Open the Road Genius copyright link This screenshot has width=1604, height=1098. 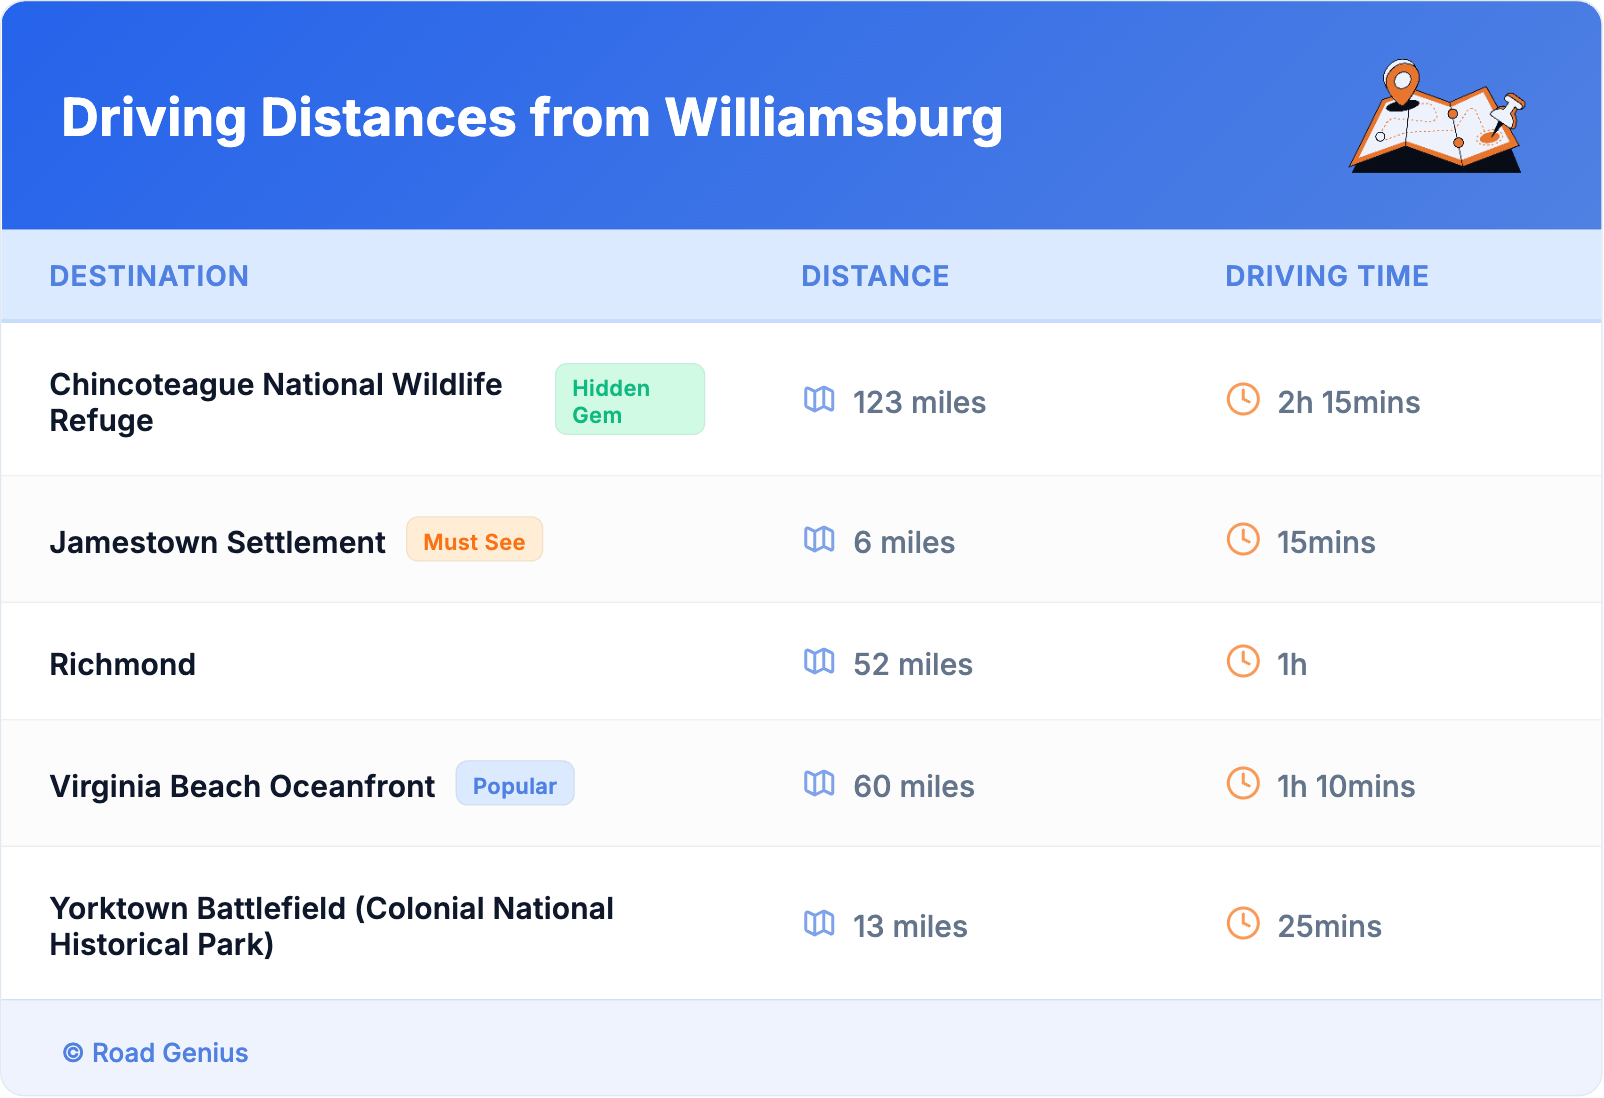156,1053
